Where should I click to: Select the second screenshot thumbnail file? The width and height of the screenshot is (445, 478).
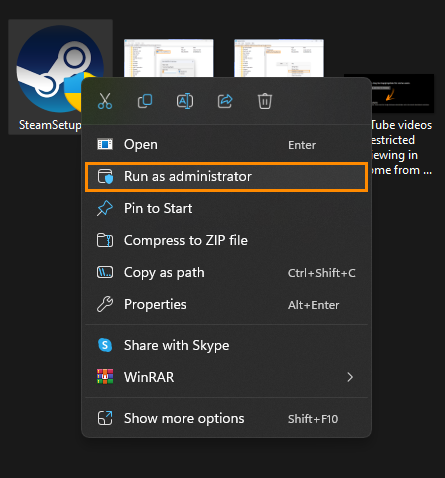click(169, 58)
